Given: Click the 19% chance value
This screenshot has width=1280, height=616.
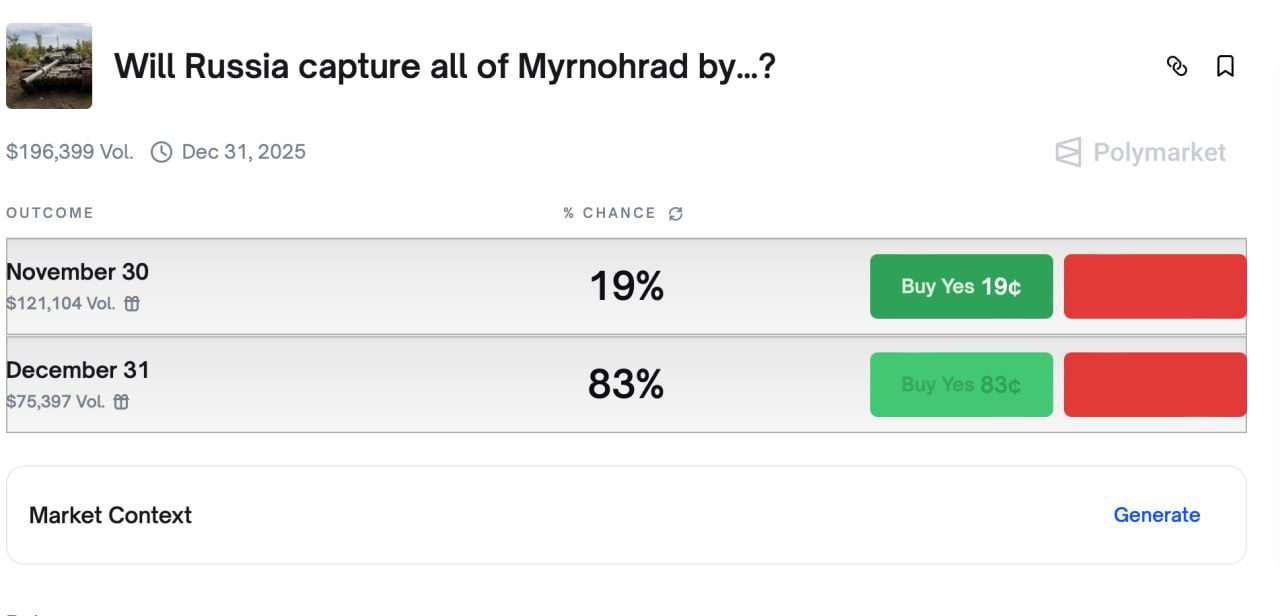Looking at the screenshot, I should [626, 287].
